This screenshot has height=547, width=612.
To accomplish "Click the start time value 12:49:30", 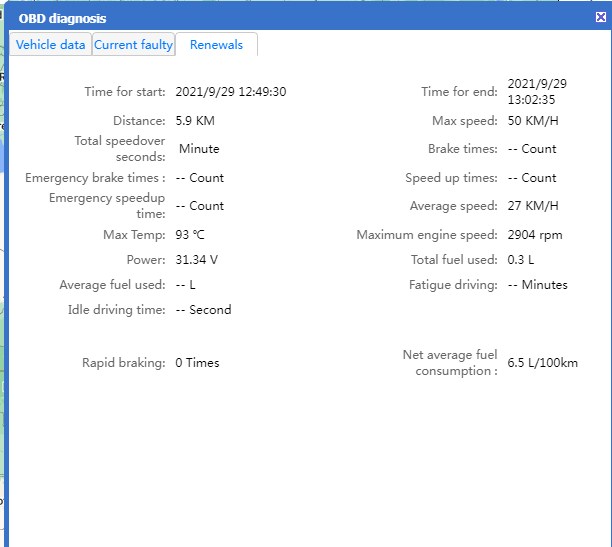I will tap(230, 92).
